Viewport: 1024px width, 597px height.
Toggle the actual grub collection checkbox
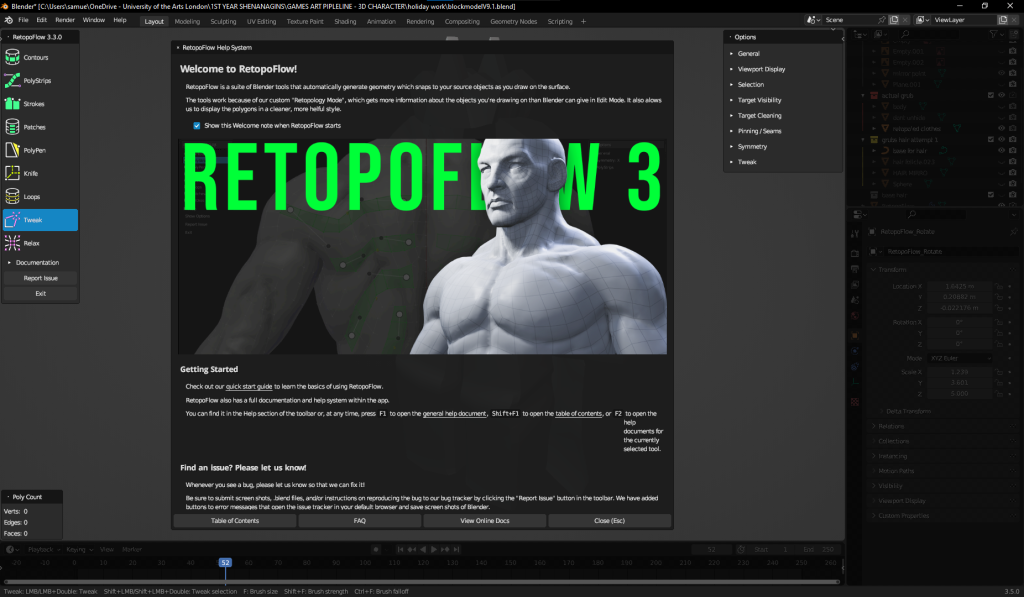[991, 95]
